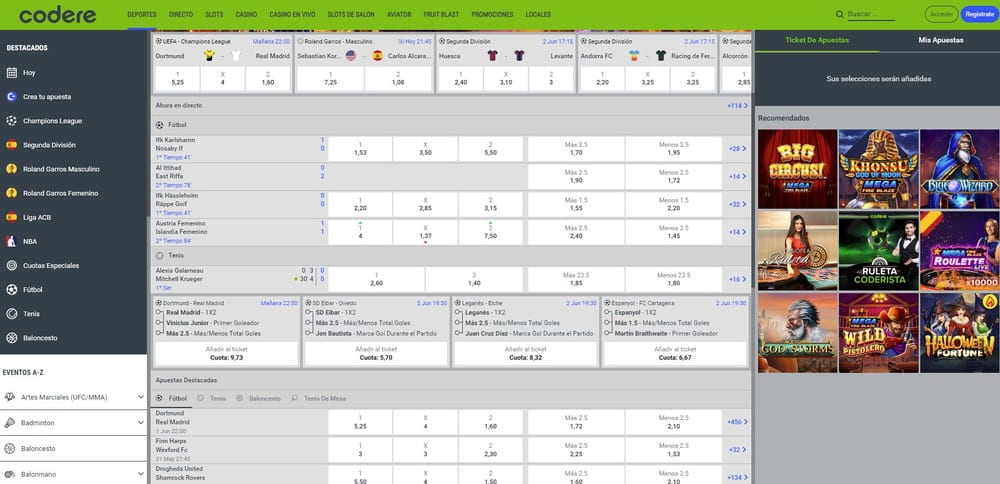Expand the Balonmano events list
This screenshot has height=484, width=1000.
141,474
